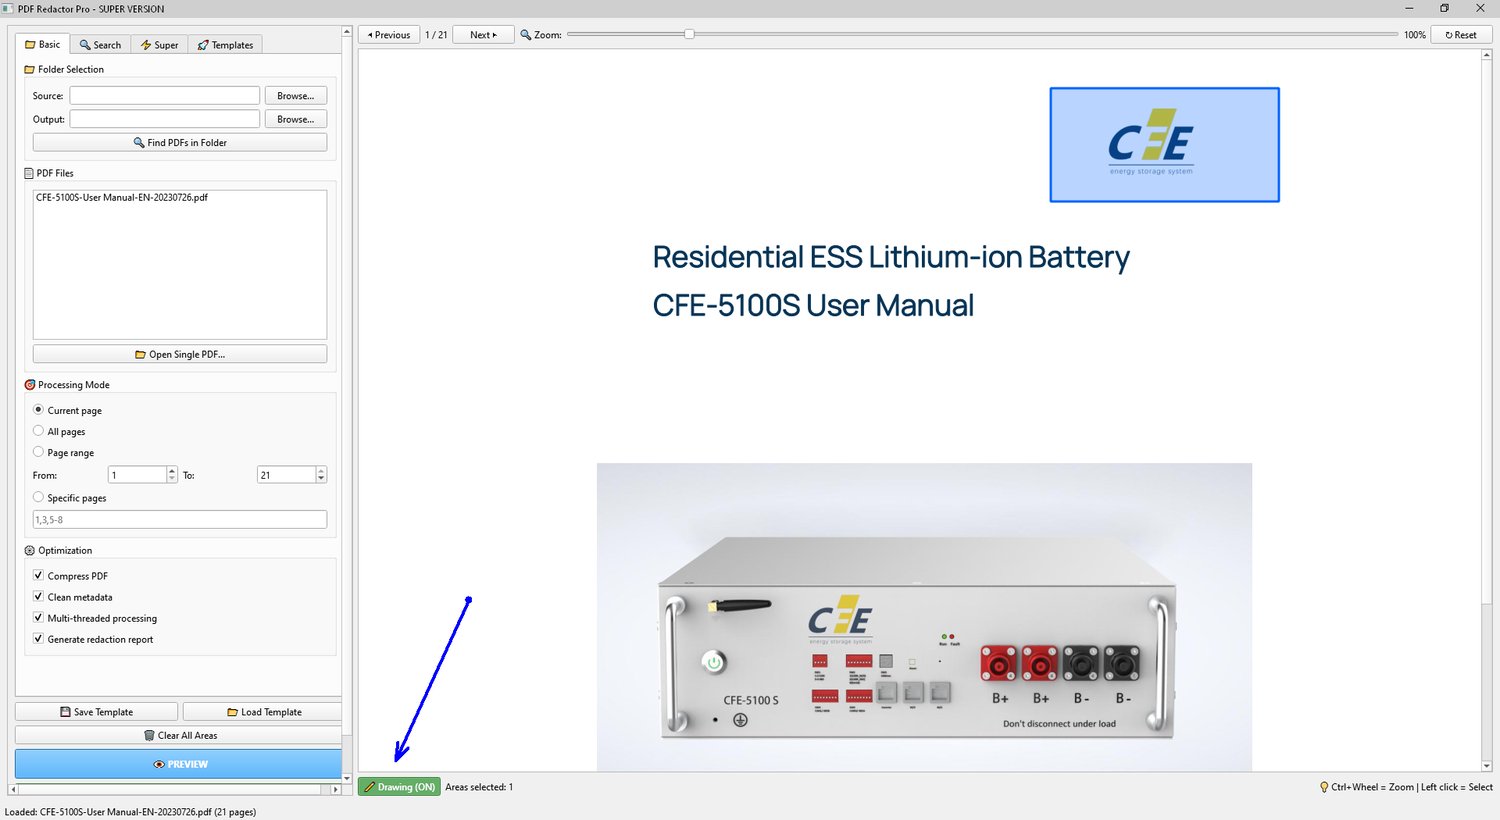This screenshot has width=1500, height=820.
Task: Go to the Next page
Action: (483, 35)
